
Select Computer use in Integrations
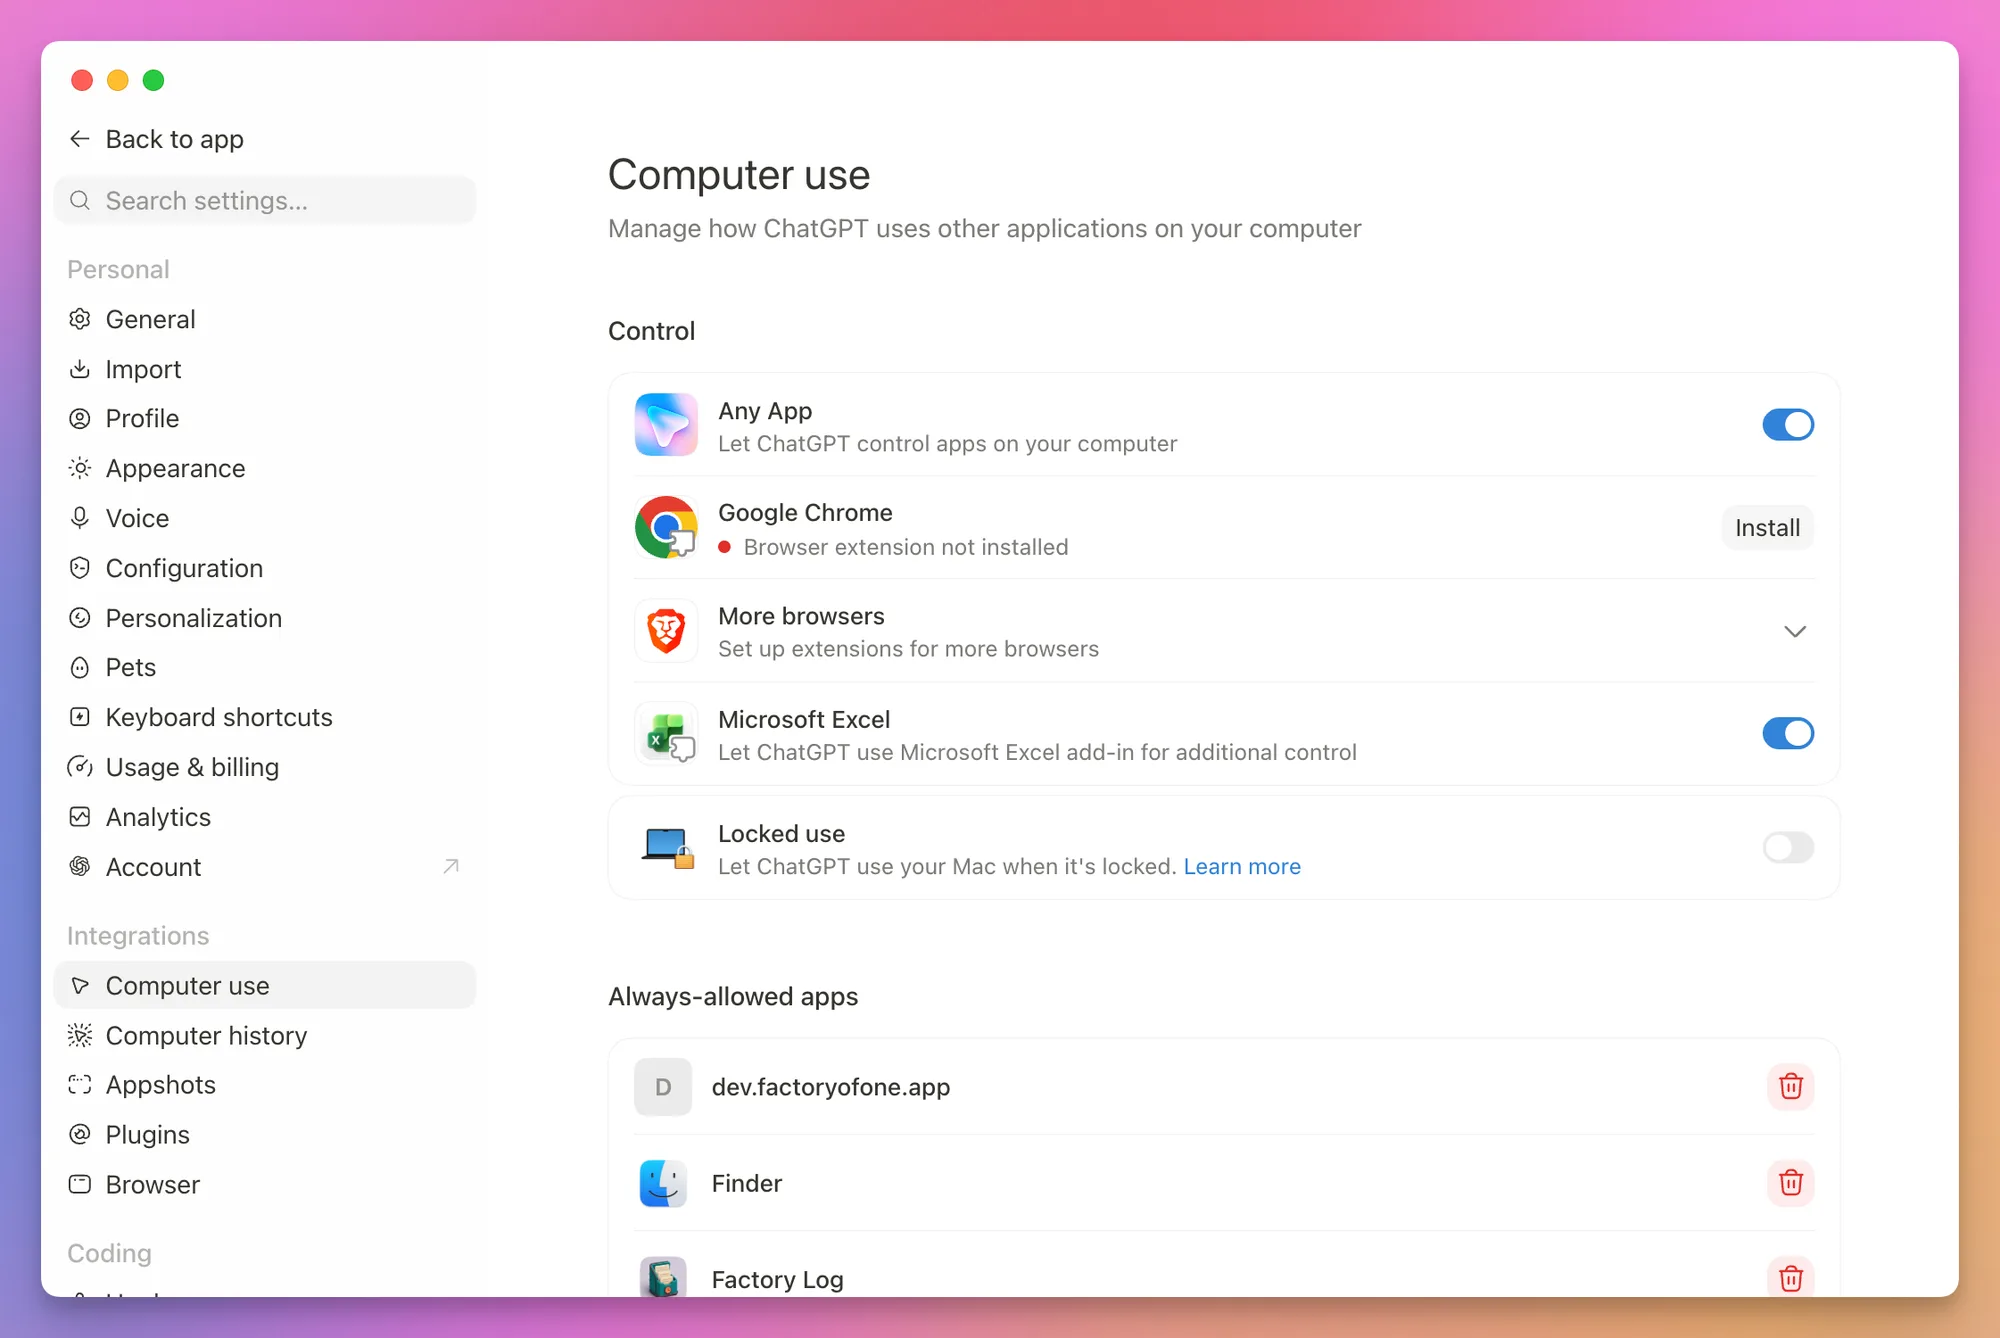tap(264, 985)
